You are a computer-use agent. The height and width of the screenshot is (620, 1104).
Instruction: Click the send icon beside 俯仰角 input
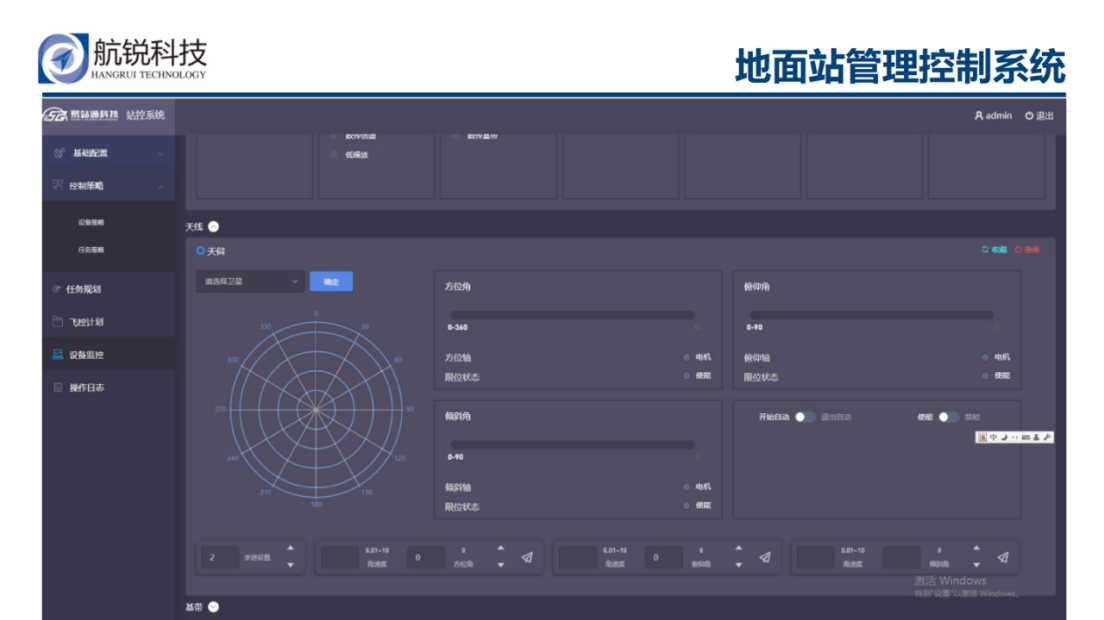[x=765, y=558]
